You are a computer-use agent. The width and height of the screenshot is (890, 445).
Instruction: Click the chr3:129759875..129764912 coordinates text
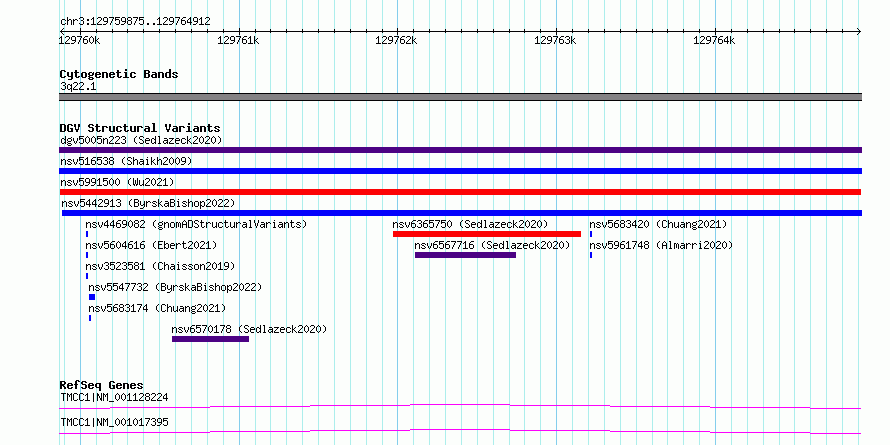[135, 22]
